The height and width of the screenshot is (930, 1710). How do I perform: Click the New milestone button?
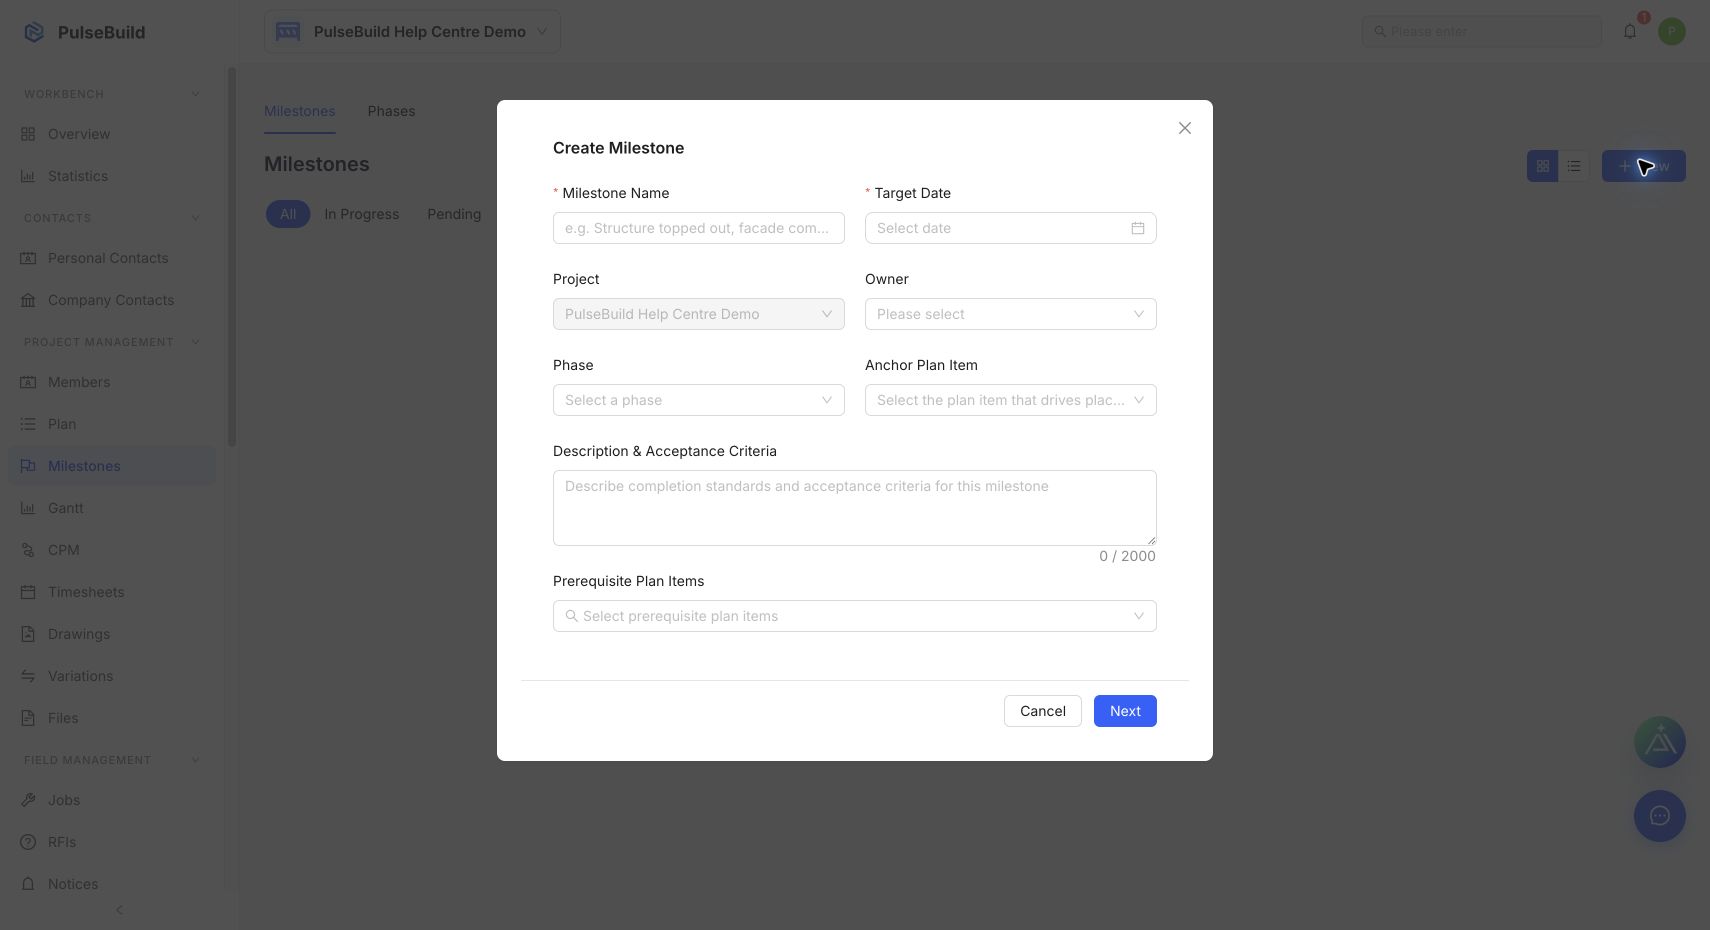coord(1644,166)
